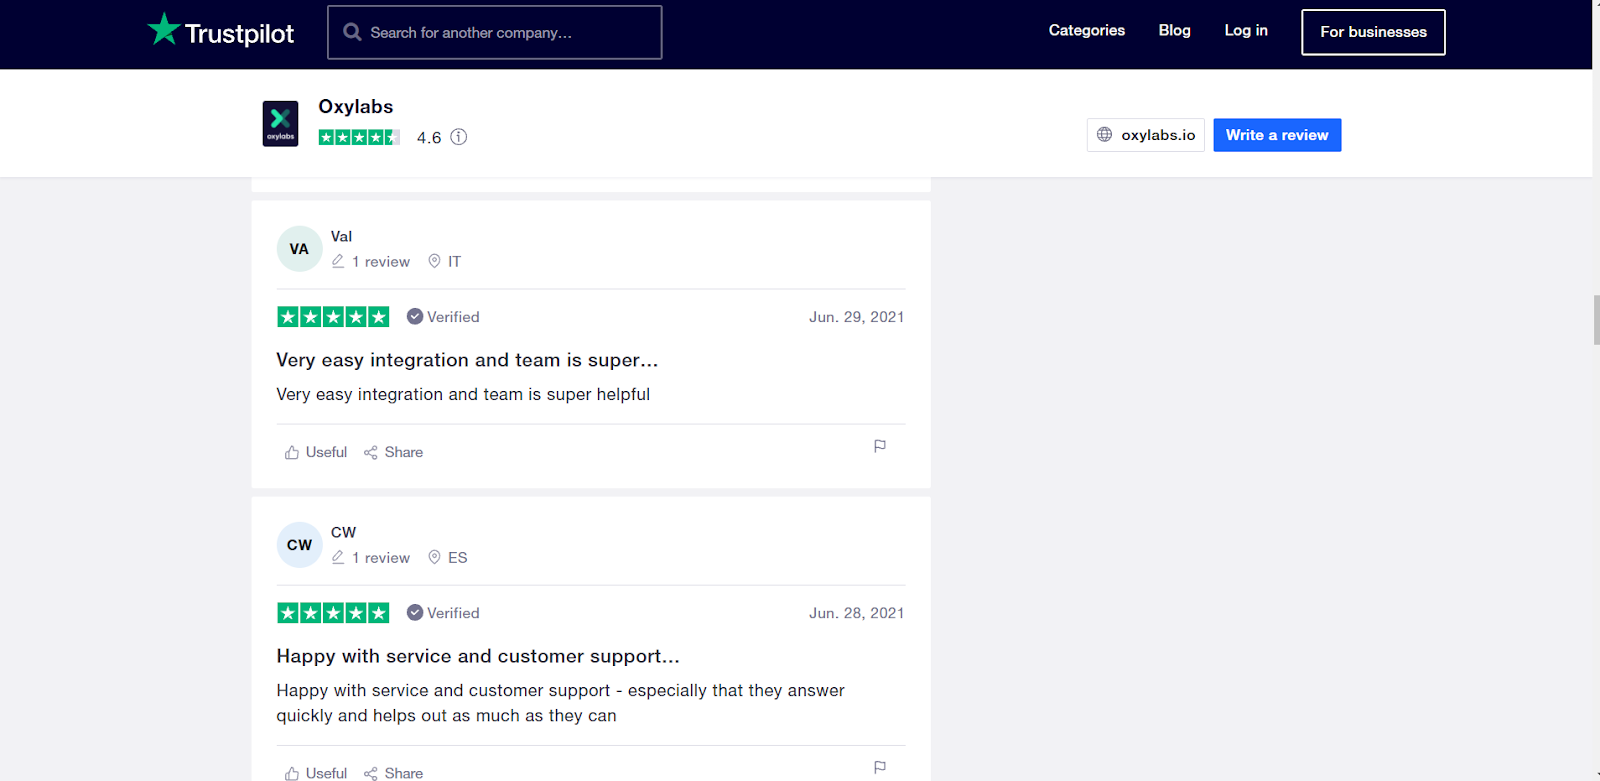The image size is (1600, 781).
Task: Click Val's 1 review count
Action: 371,262
